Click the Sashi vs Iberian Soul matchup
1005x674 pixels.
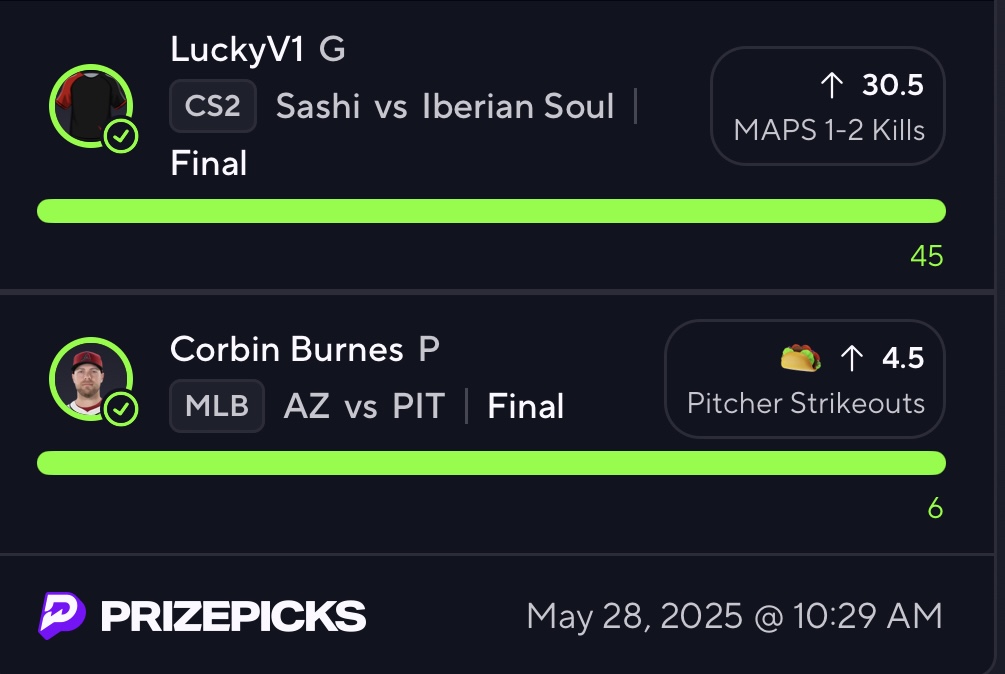[445, 106]
